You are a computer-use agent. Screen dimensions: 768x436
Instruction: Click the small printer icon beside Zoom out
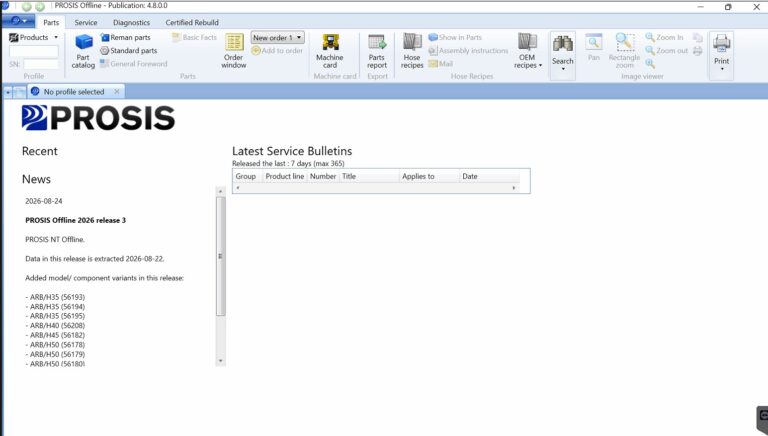pos(697,50)
